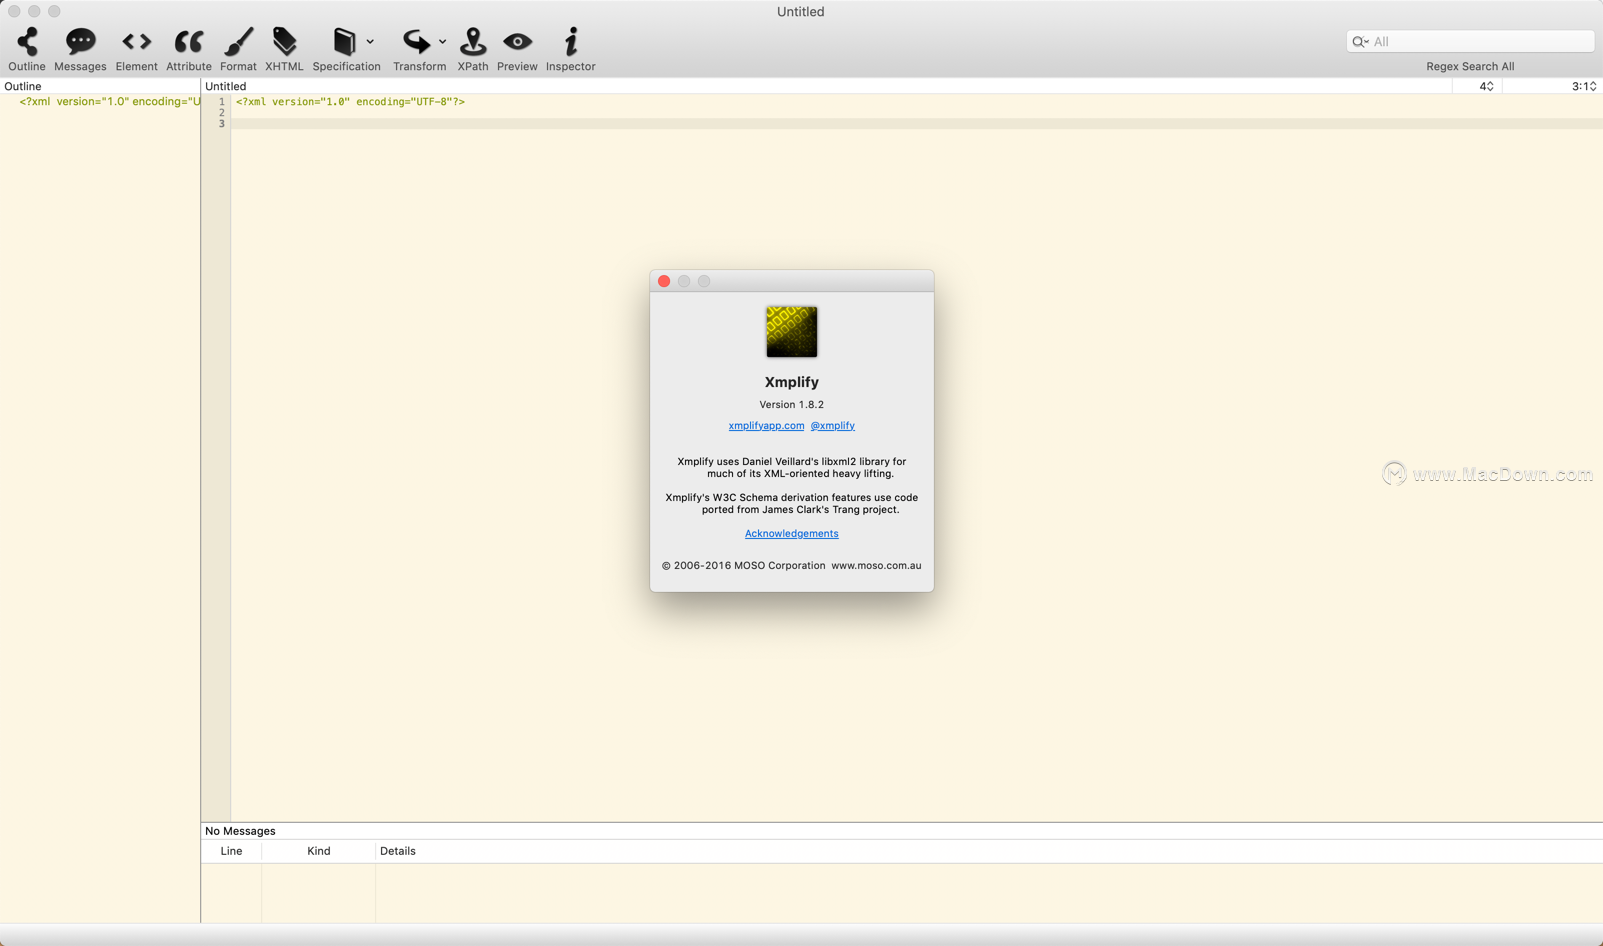Viewport: 1603px width, 946px height.
Task: Click the Line column header
Action: 231,851
